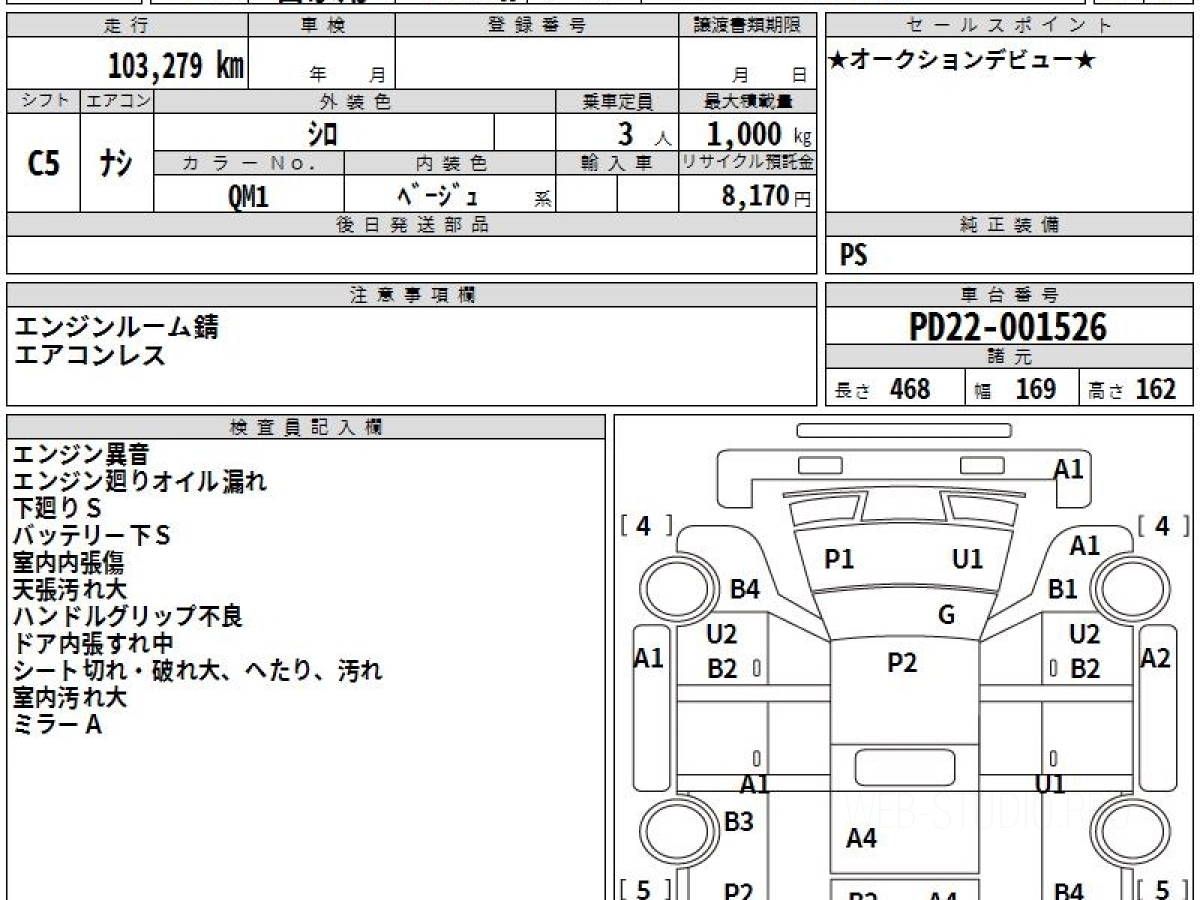Select the width value 幅 169
This screenshot has width=1200, height=900.
click(1016, 389)
